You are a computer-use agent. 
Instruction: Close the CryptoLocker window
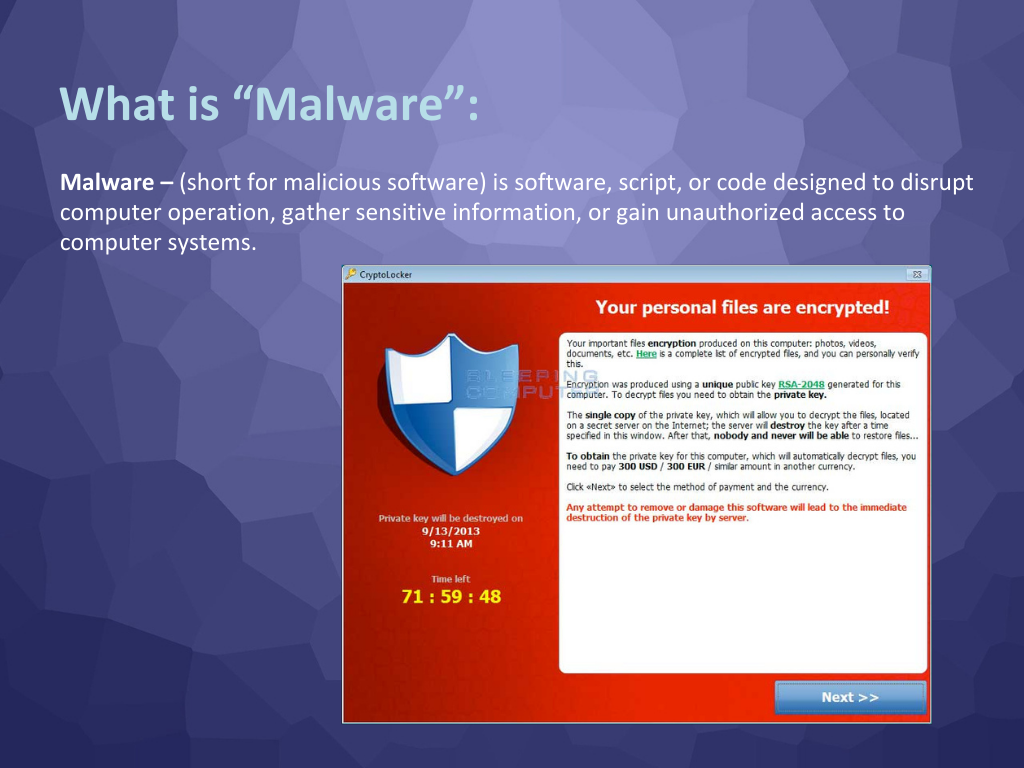click(x=917, y=274)
